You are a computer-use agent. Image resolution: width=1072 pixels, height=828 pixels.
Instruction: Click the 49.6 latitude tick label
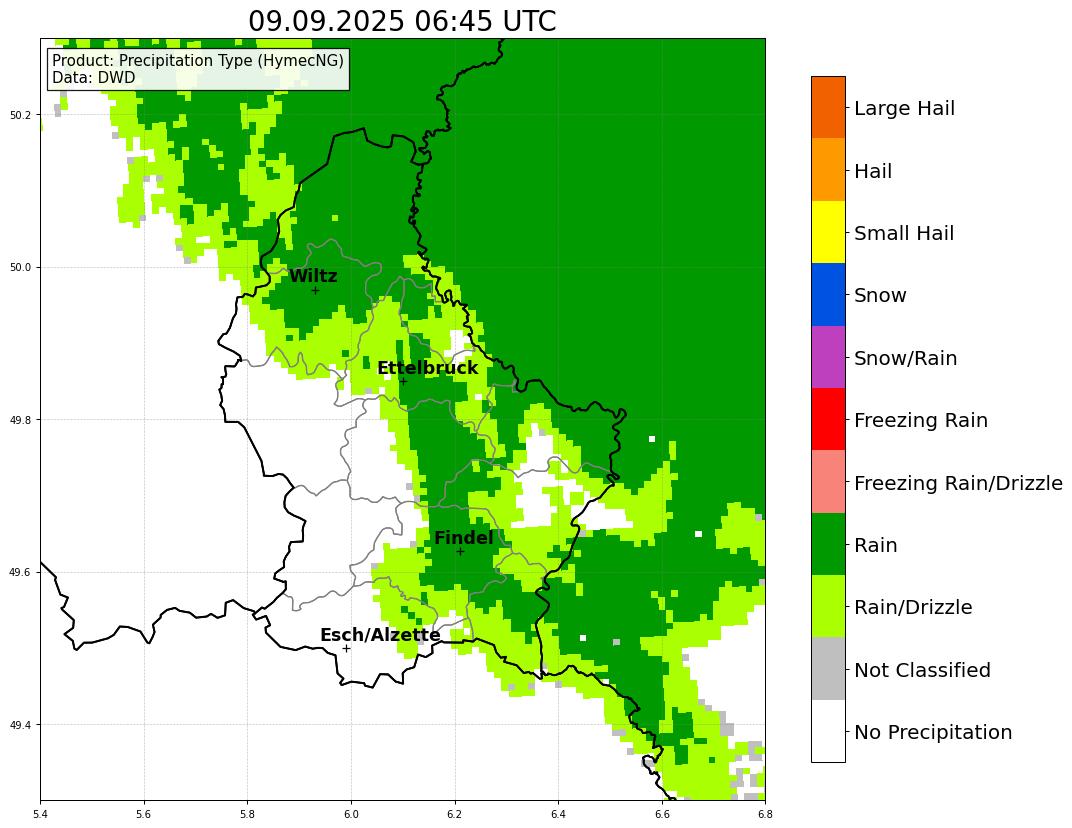[23, 572]
